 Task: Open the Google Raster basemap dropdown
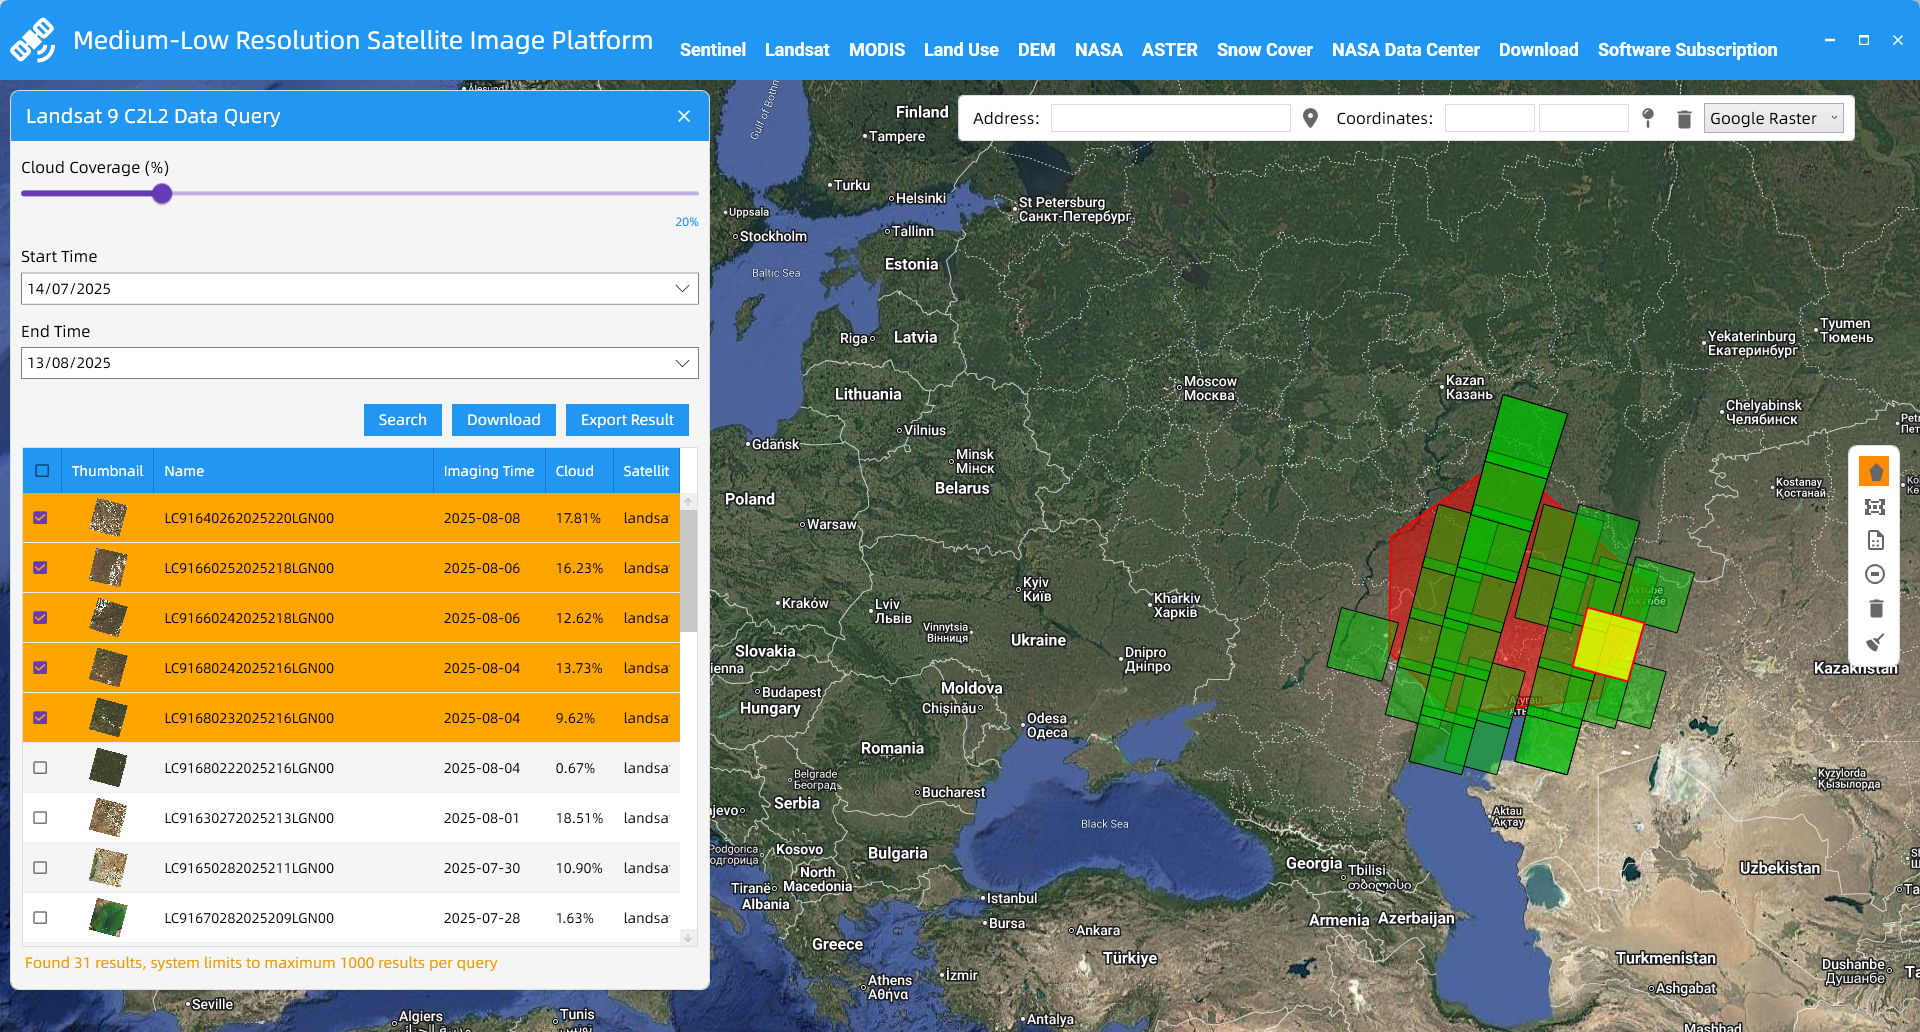coord(1773,118)
